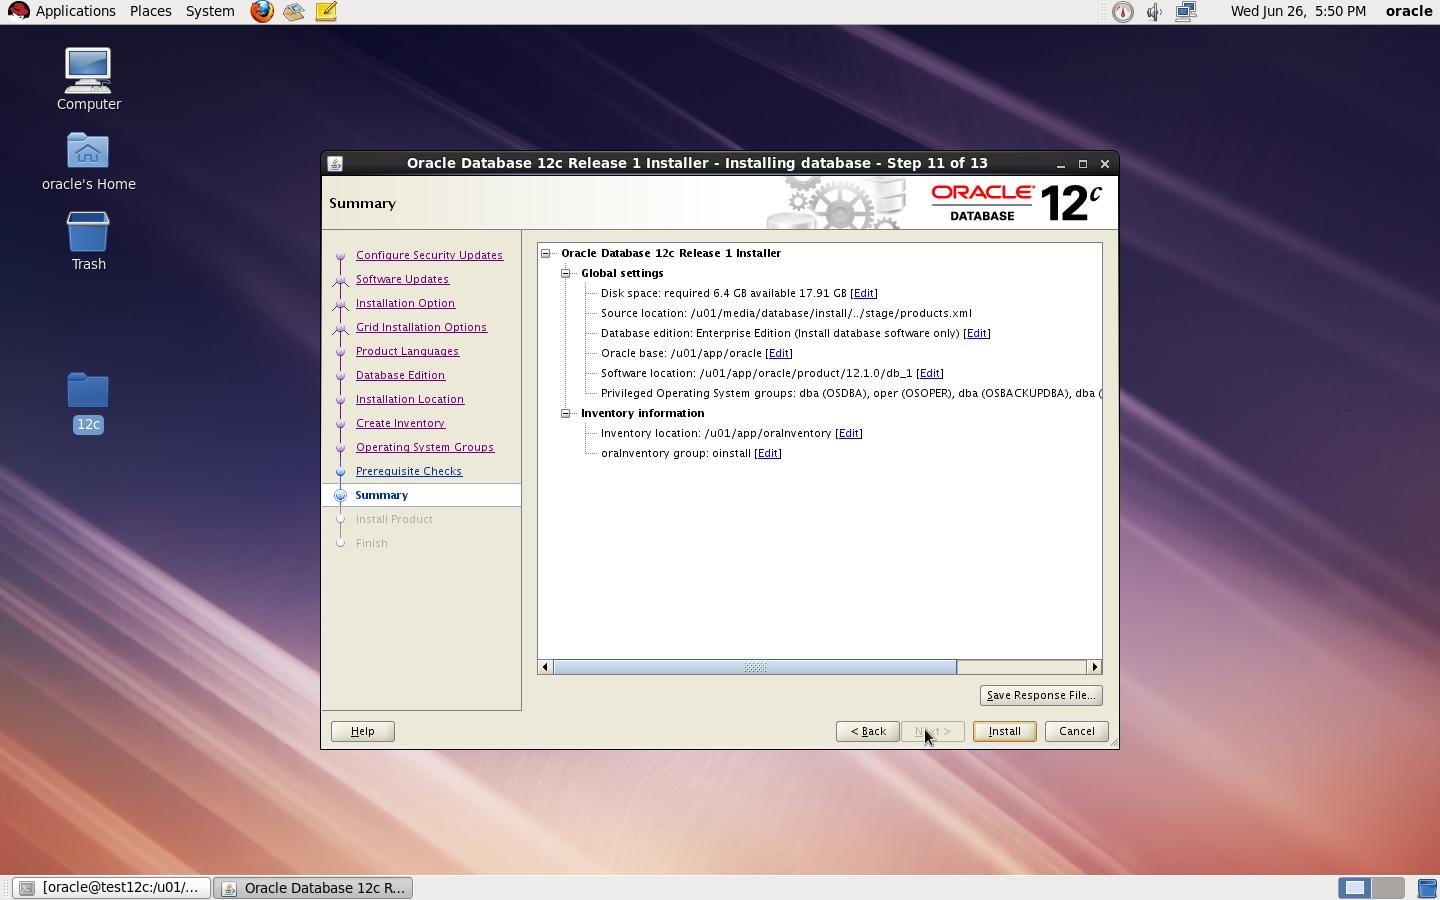
Task: Collapse the Global settings tree node
Action: coord(566,273)
